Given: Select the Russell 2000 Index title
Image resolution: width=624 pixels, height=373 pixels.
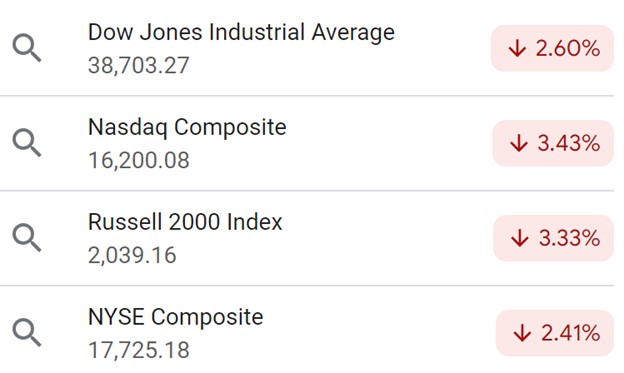Looking at the screenshot, I should (185, 222).
